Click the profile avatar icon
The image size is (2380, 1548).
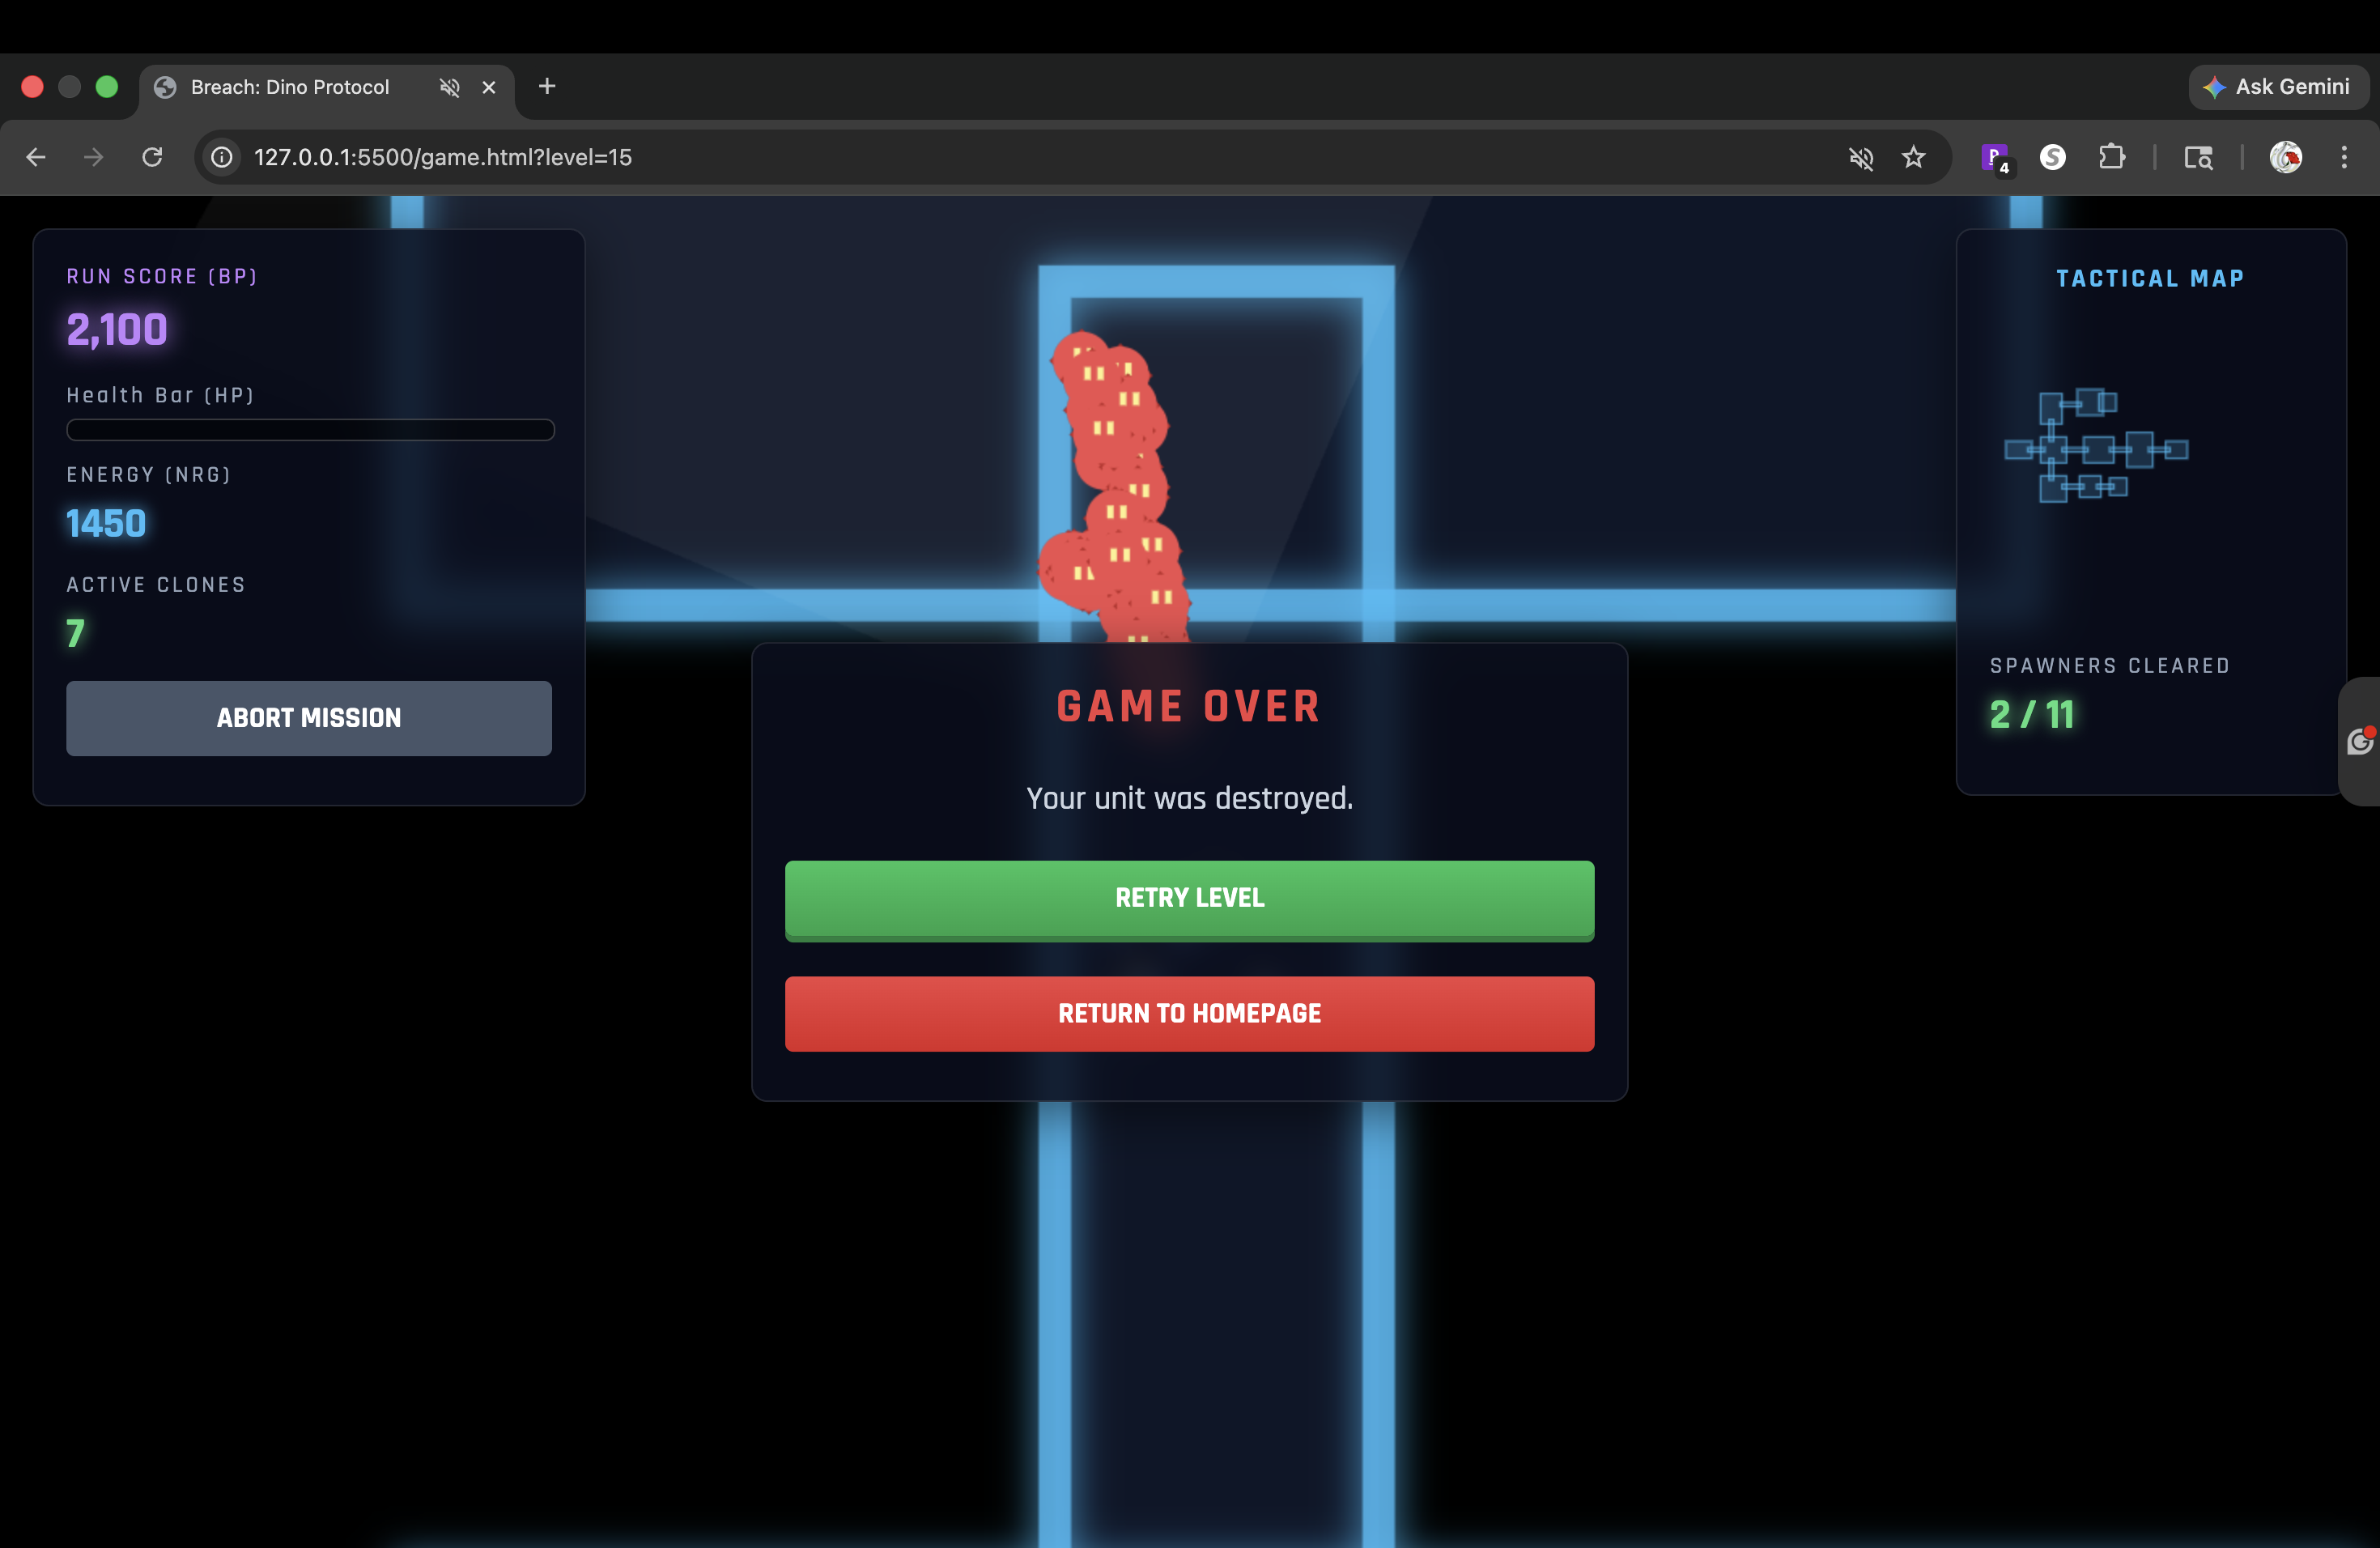point(2285,157)
